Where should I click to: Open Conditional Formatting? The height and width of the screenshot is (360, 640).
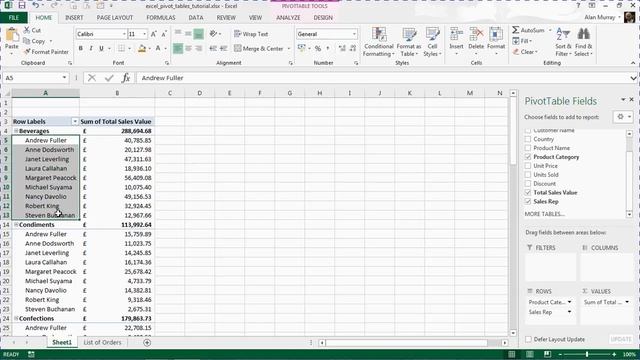tap(379, 42)
